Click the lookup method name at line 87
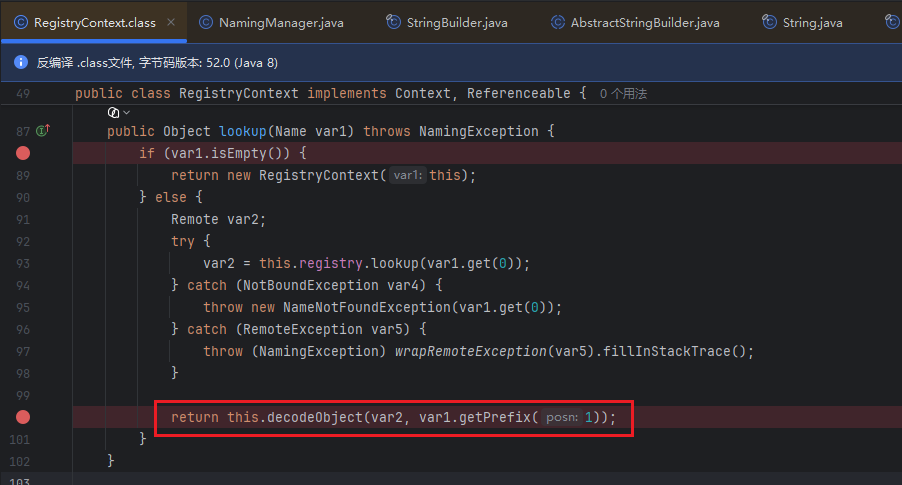 pyautogui.click(x=243, y=132)
